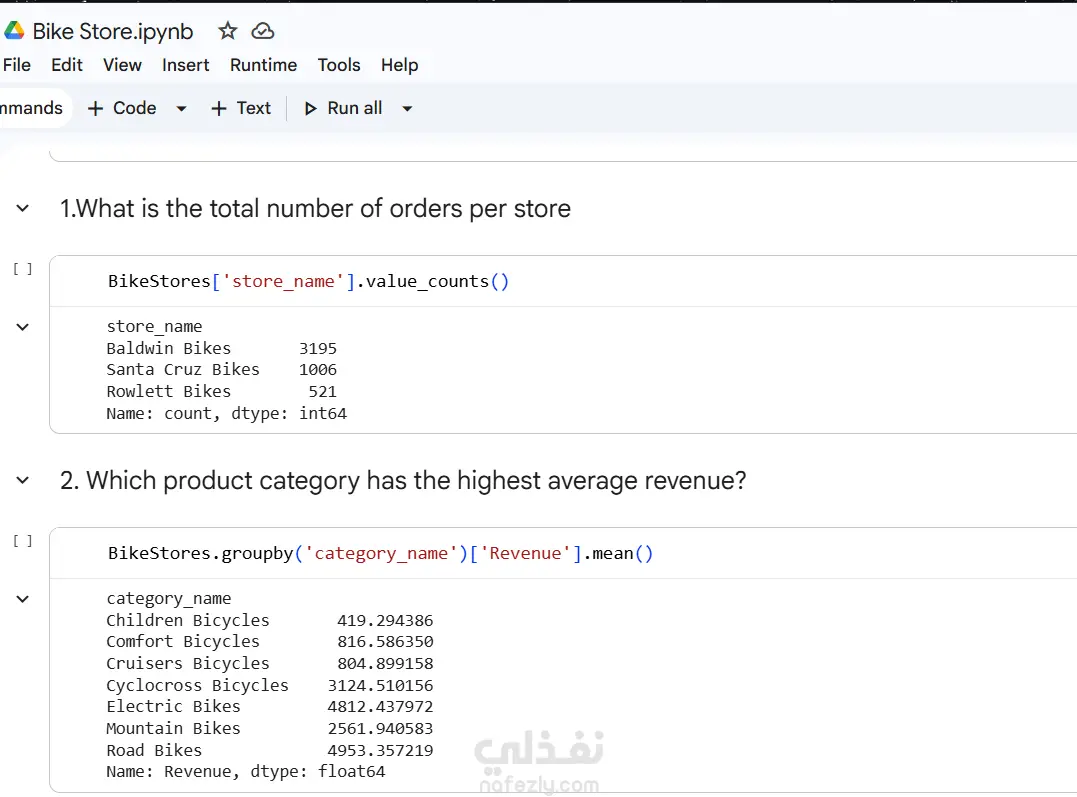Add a new Text cell
The image size is (1077, 797).
(x=241, y=109)
